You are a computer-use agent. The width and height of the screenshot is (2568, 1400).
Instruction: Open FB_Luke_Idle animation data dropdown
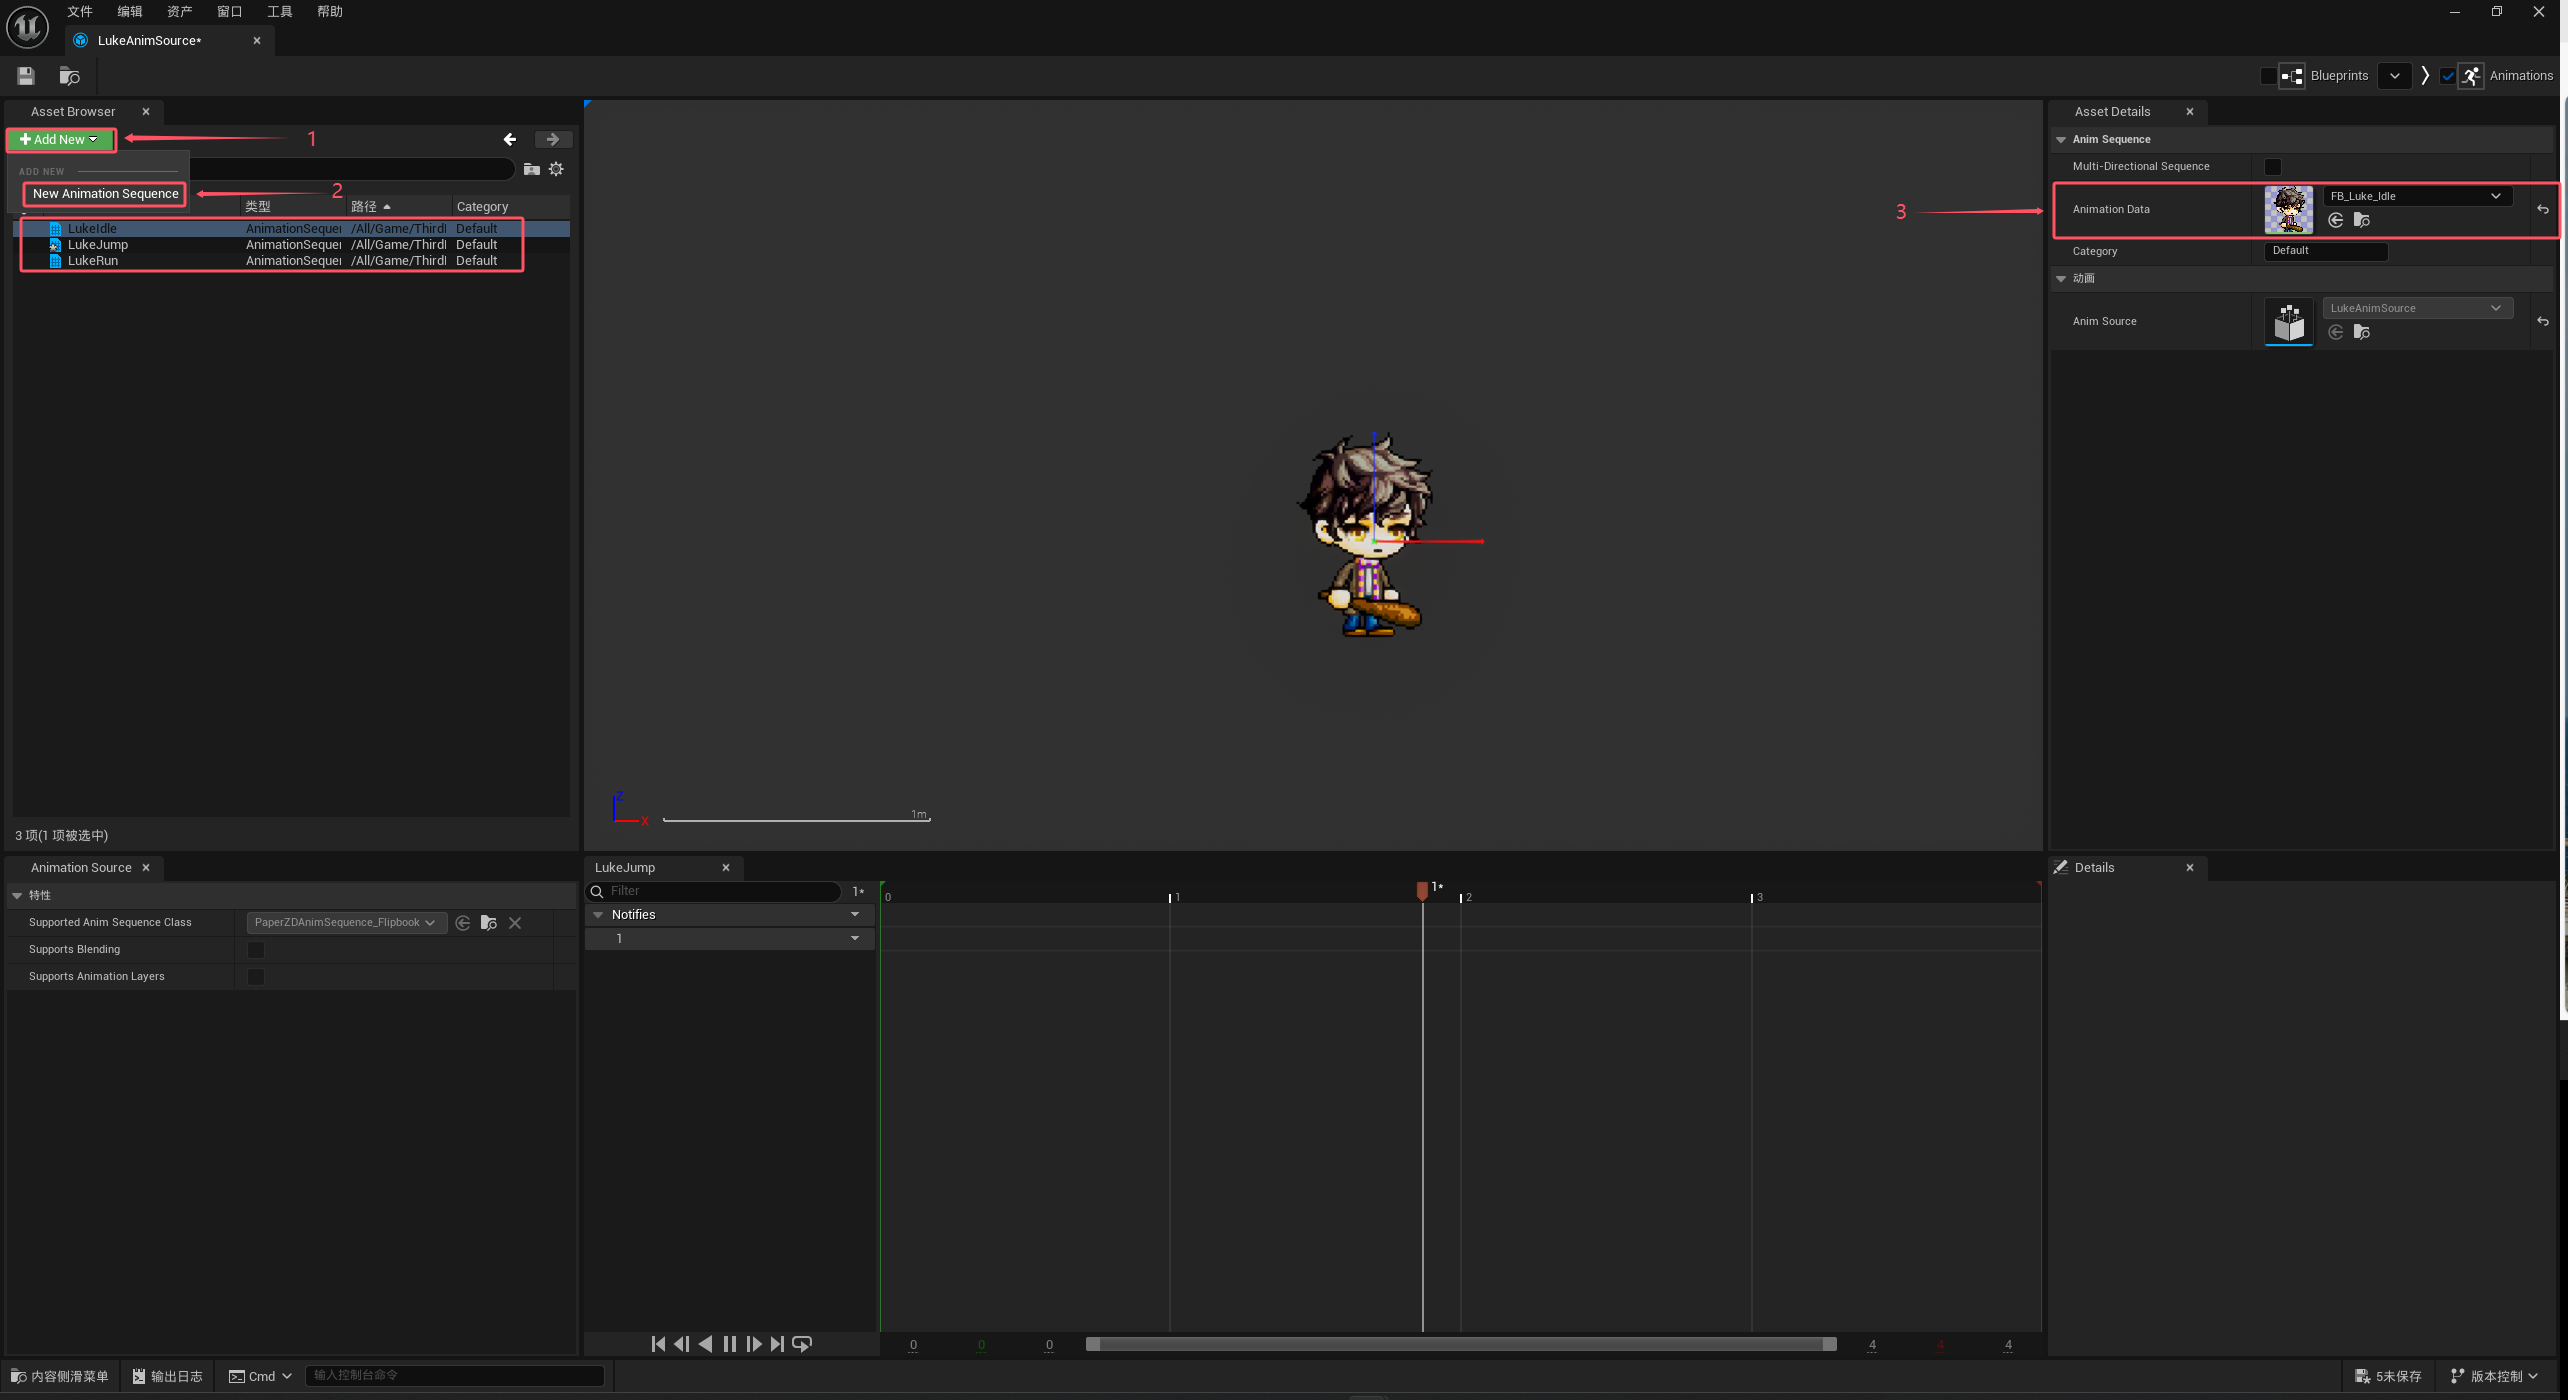[x=2416, y=196]
